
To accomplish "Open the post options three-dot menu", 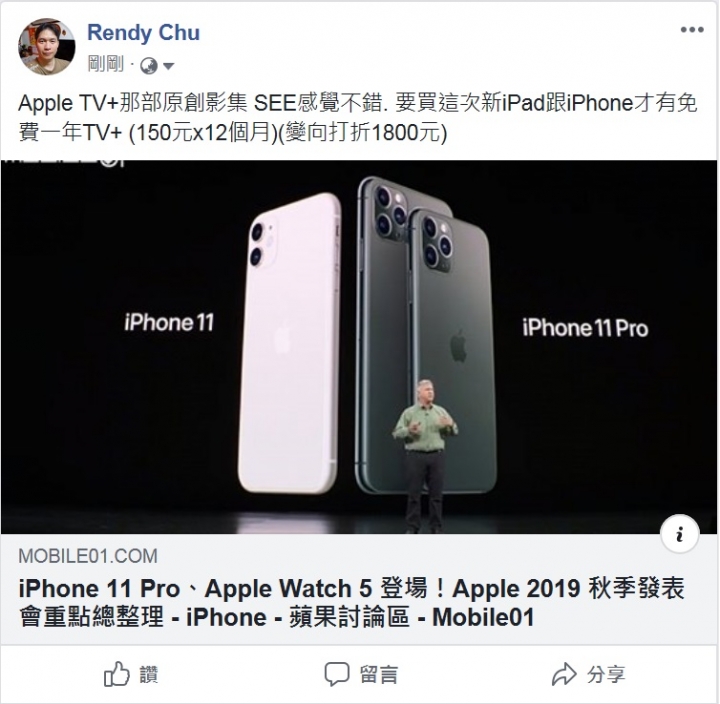I will 692,30.
